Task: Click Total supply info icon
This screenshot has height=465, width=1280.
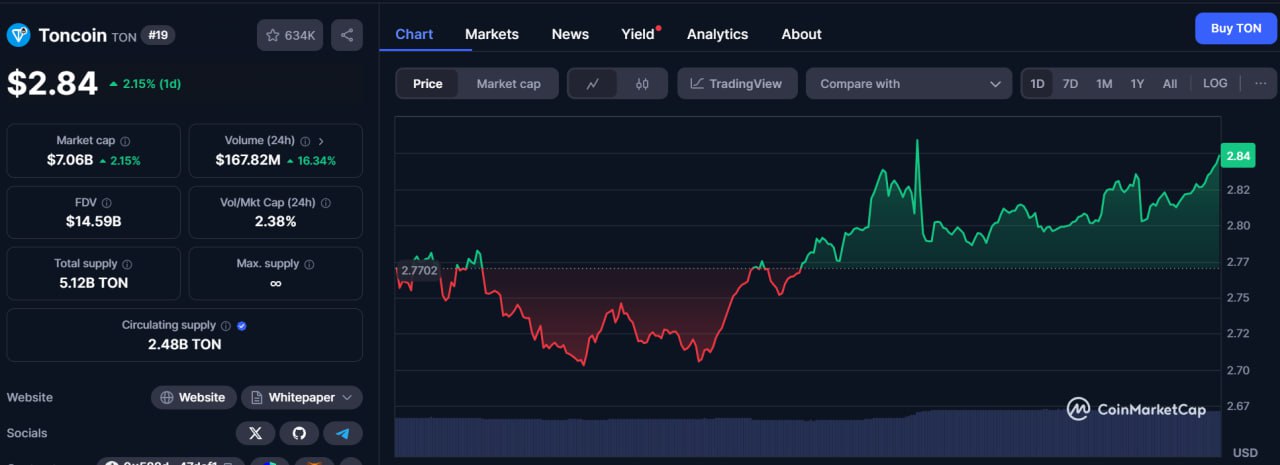Action: tap(127, 264)
